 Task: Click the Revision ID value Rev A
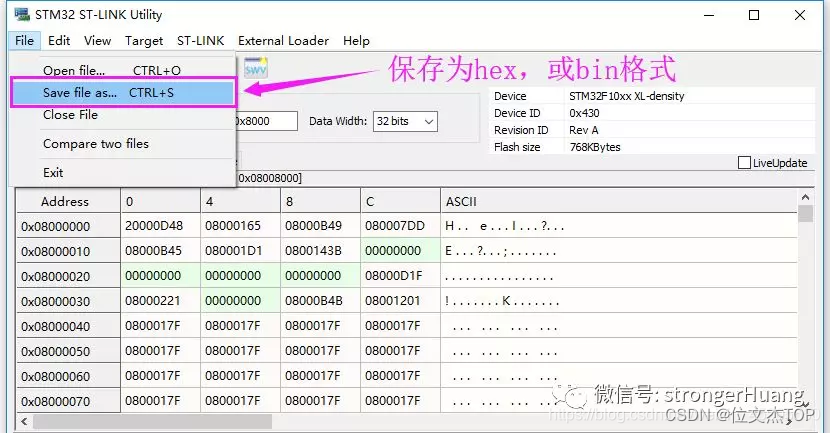coord(584,130)
